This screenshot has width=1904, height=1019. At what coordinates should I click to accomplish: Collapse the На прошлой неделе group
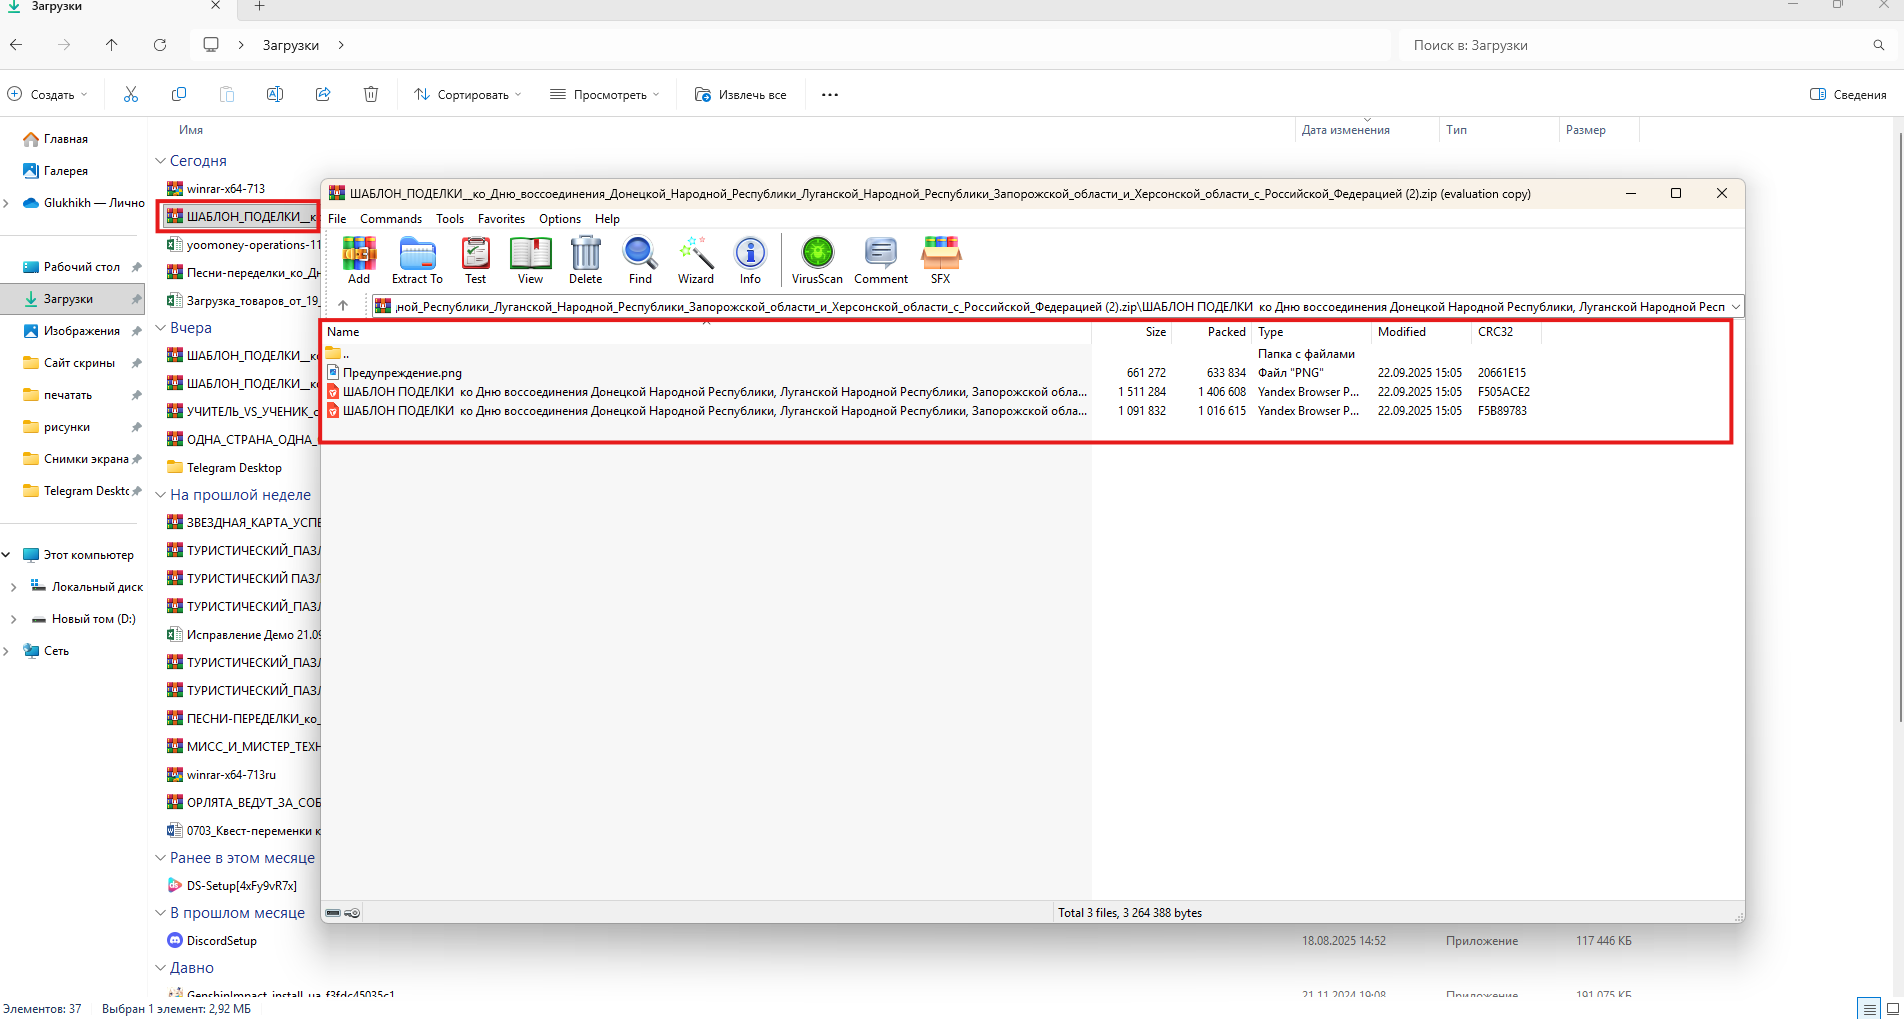click(x=161, y=495)
